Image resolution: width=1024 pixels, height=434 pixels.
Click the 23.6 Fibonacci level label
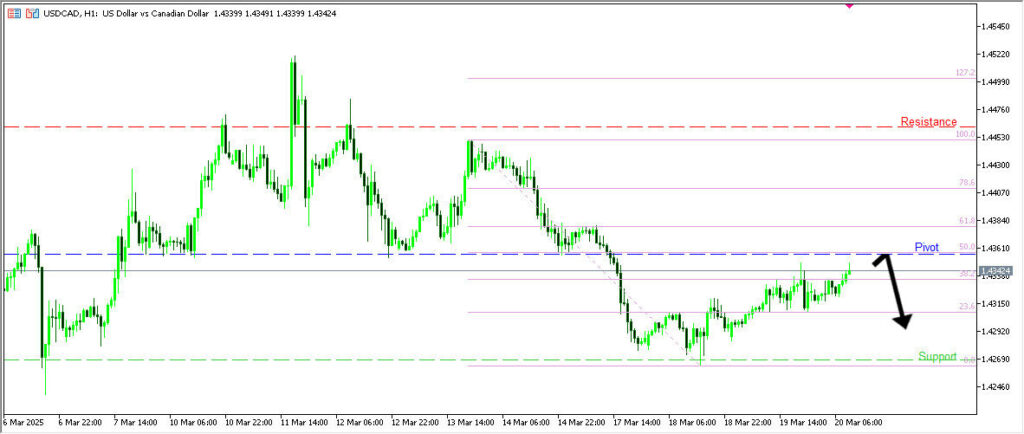(966, 306)
